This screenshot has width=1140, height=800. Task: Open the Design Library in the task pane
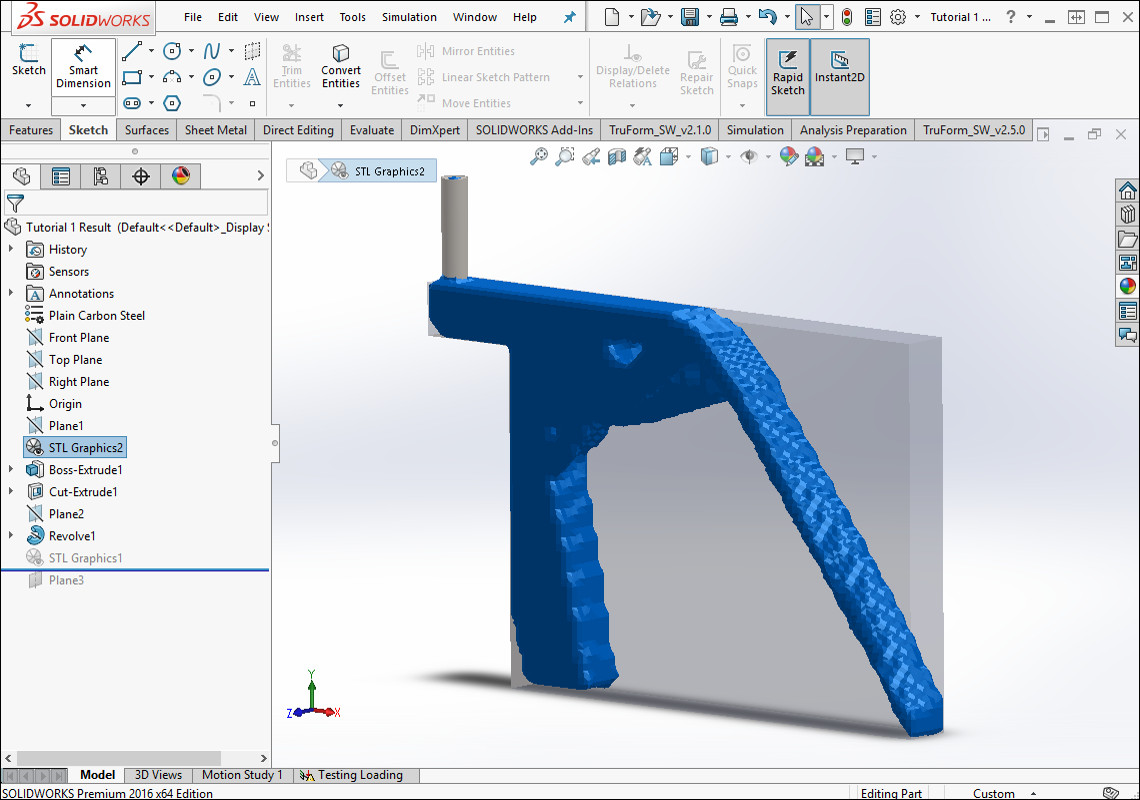coord(1128,214)
